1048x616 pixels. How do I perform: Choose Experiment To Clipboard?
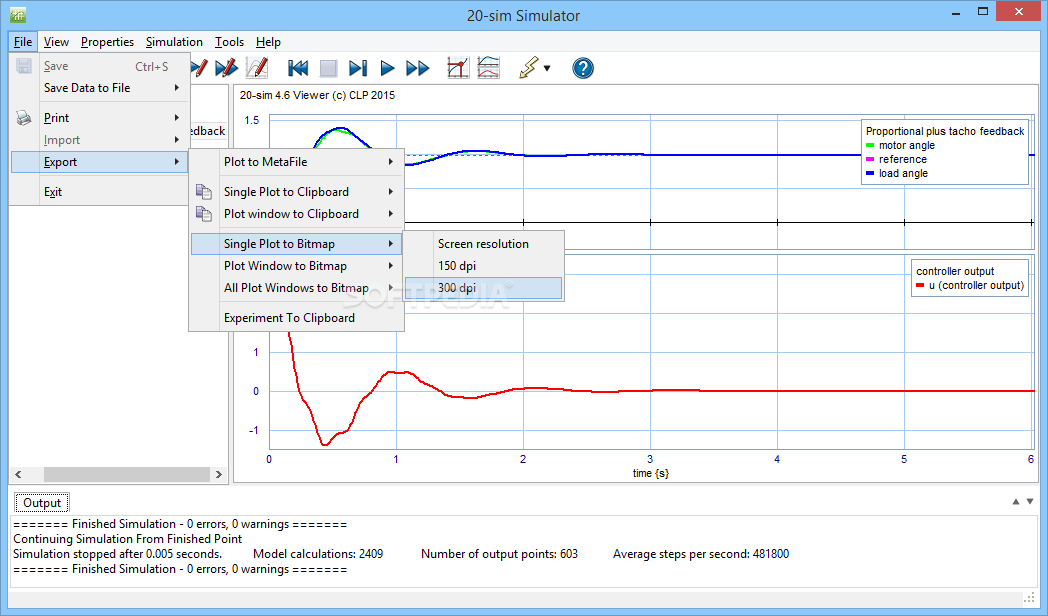click(x=296, y=318)
